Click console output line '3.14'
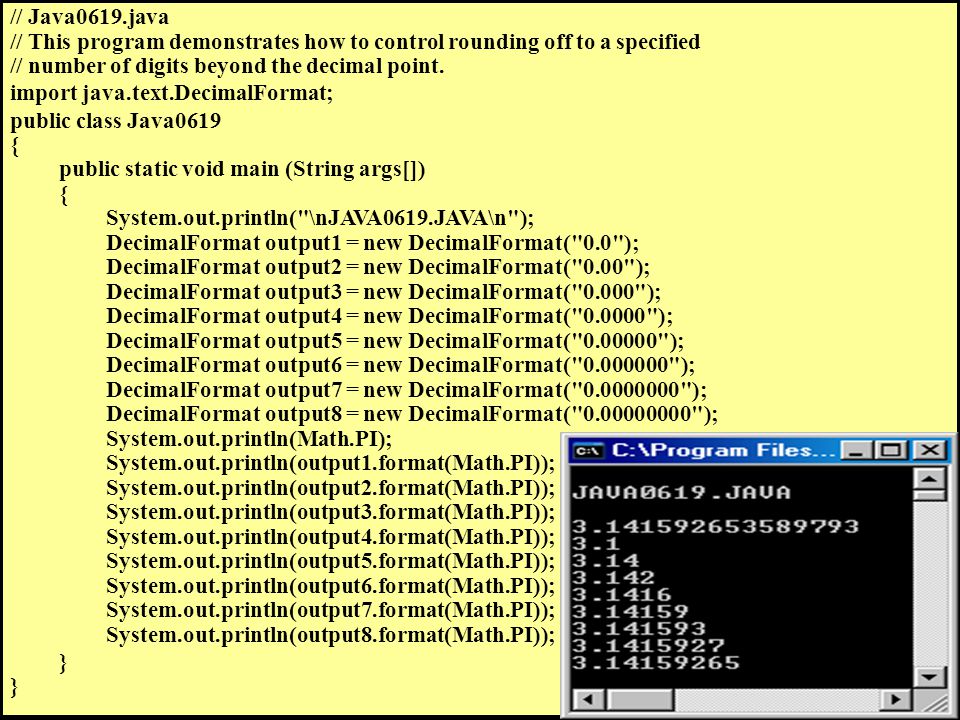Image resolution: width=960 pixels, height=720 pixels. [x=606, y=560]
